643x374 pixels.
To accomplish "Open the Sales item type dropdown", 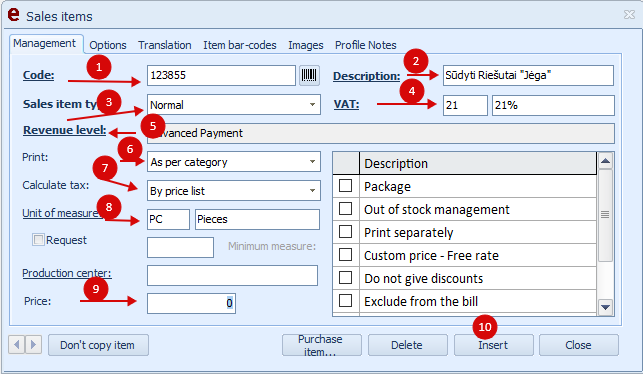I will pyautogui.click(x=312, y=105).
